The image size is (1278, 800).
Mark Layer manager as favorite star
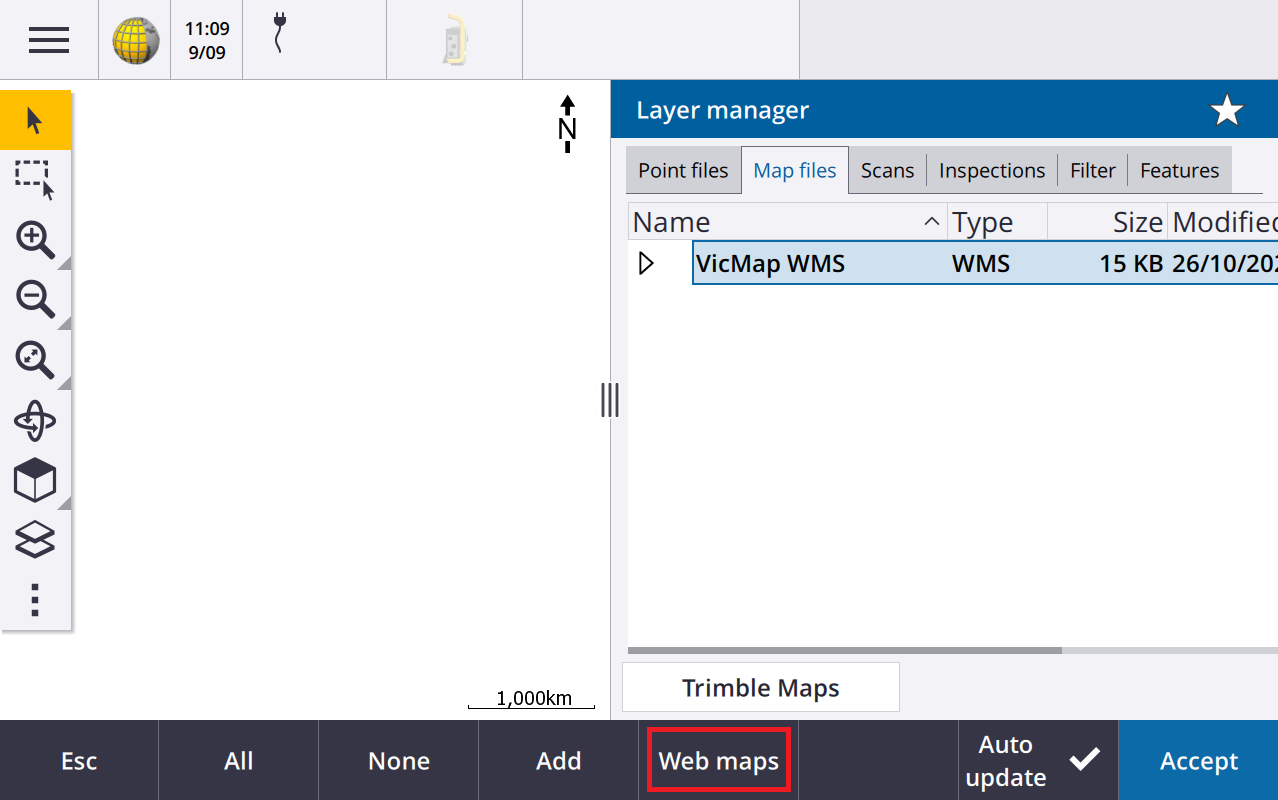(1226, 111)
